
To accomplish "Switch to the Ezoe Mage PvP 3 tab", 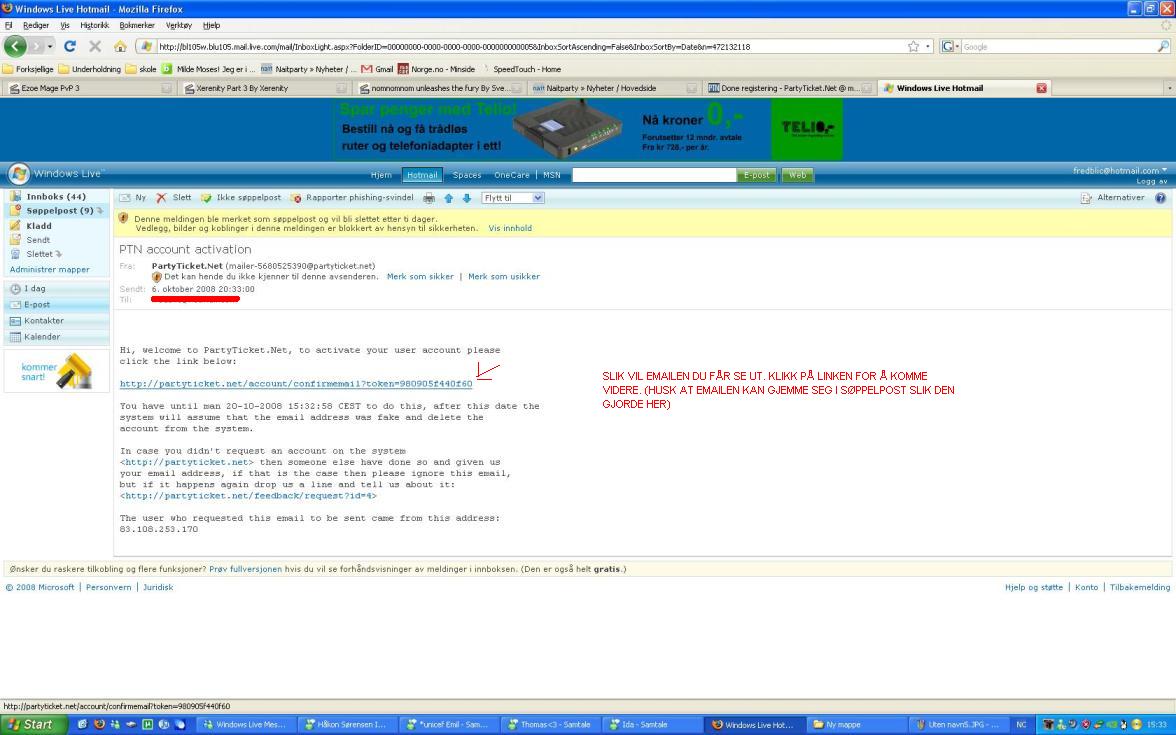I will pyautogui.click(x=90, y=88).
